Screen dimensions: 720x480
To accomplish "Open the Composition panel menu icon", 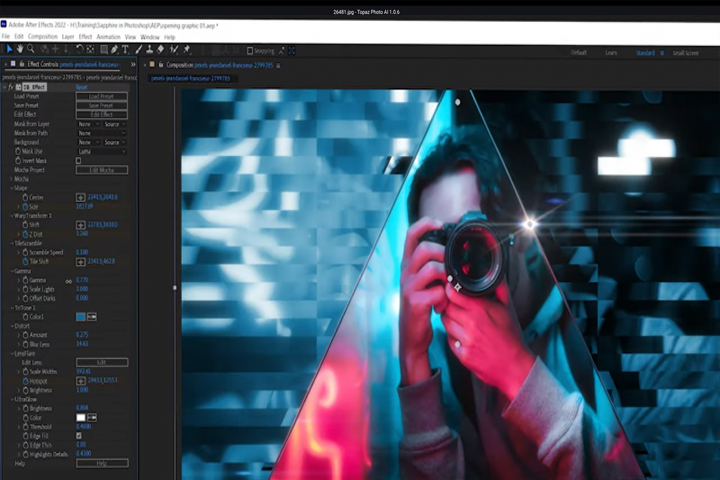I will (278, 66).
